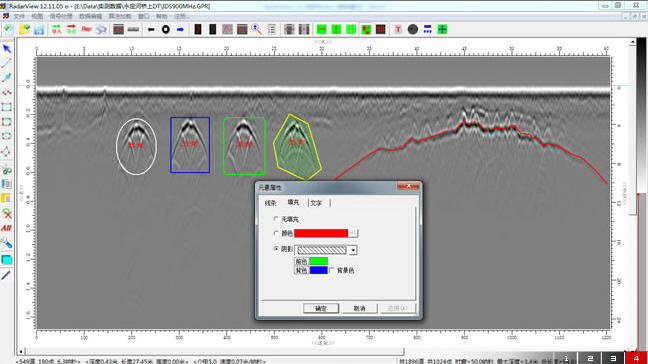Confirm with the 确定 button
The image size is (648, 364).
pos(321,308)
